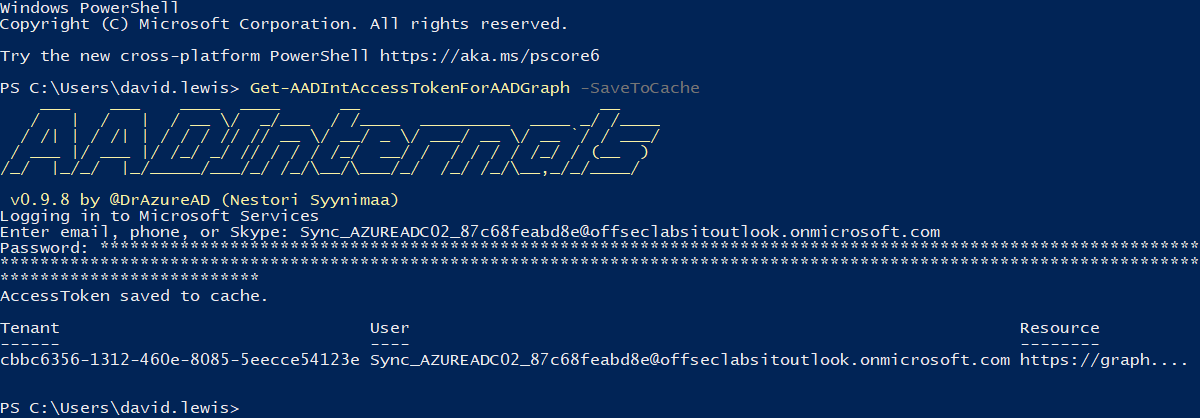Click the 'Logging in to Microsoft Services' line

160,216
